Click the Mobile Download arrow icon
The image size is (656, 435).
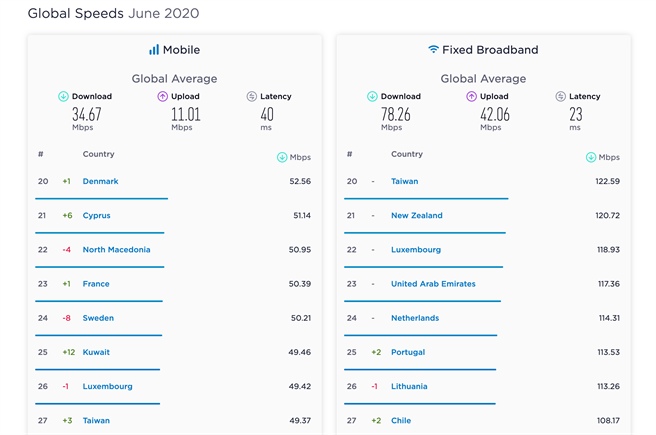(x=63, y=97)
